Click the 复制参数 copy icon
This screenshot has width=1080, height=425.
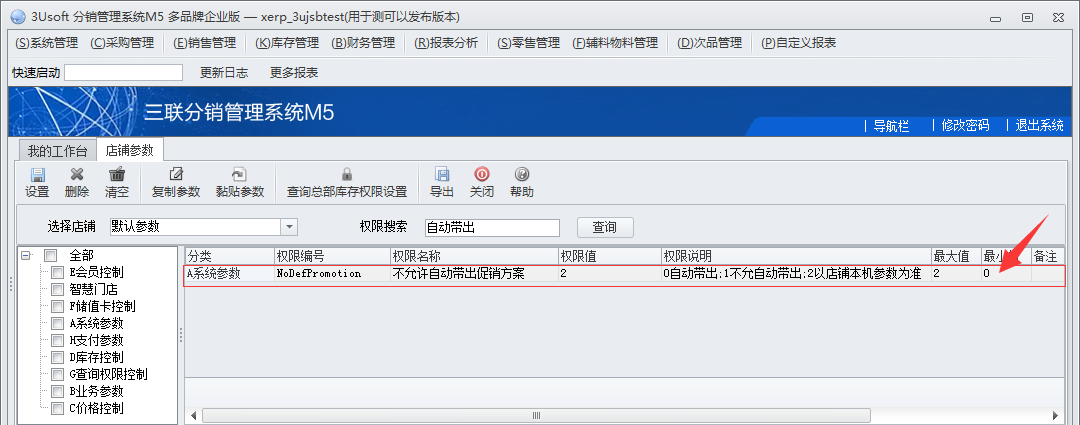click(x=176, y=175)
